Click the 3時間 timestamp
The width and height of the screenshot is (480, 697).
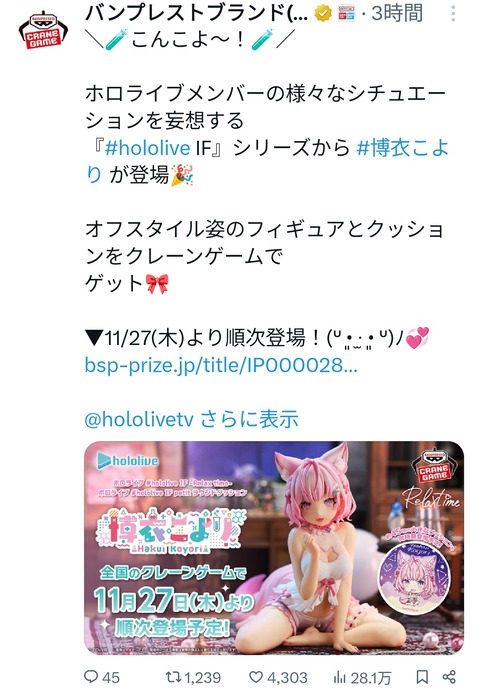click(397, 13)
